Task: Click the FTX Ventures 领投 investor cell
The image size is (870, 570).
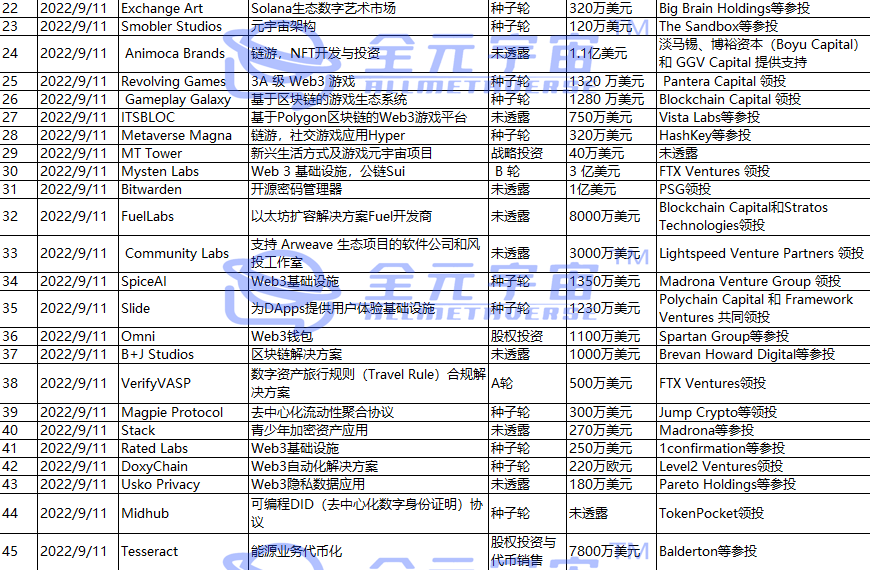Action: [x=763, y=171]
